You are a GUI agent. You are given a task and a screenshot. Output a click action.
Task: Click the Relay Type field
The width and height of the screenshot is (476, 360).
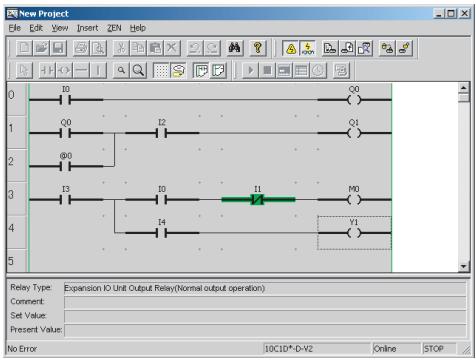[x=265, y=288]
